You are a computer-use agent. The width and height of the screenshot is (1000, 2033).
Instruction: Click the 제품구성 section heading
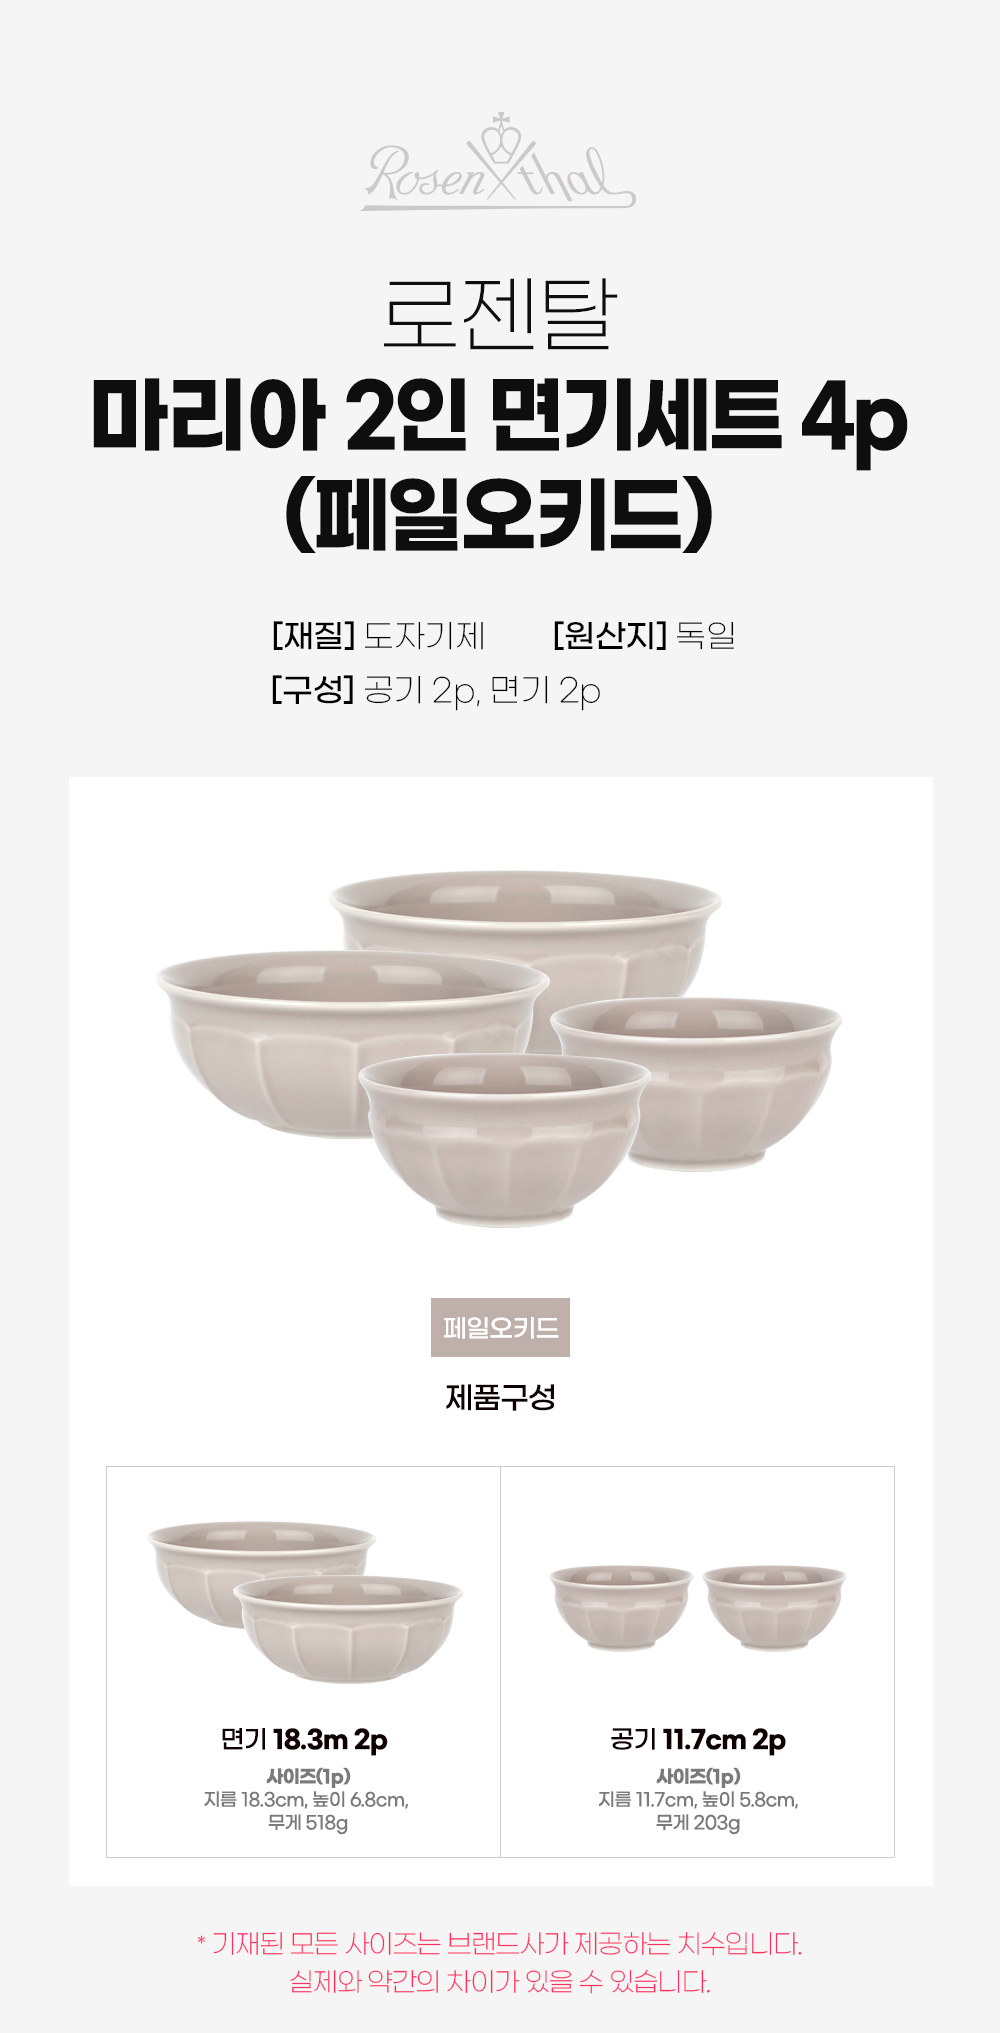tap(500, 1397)
